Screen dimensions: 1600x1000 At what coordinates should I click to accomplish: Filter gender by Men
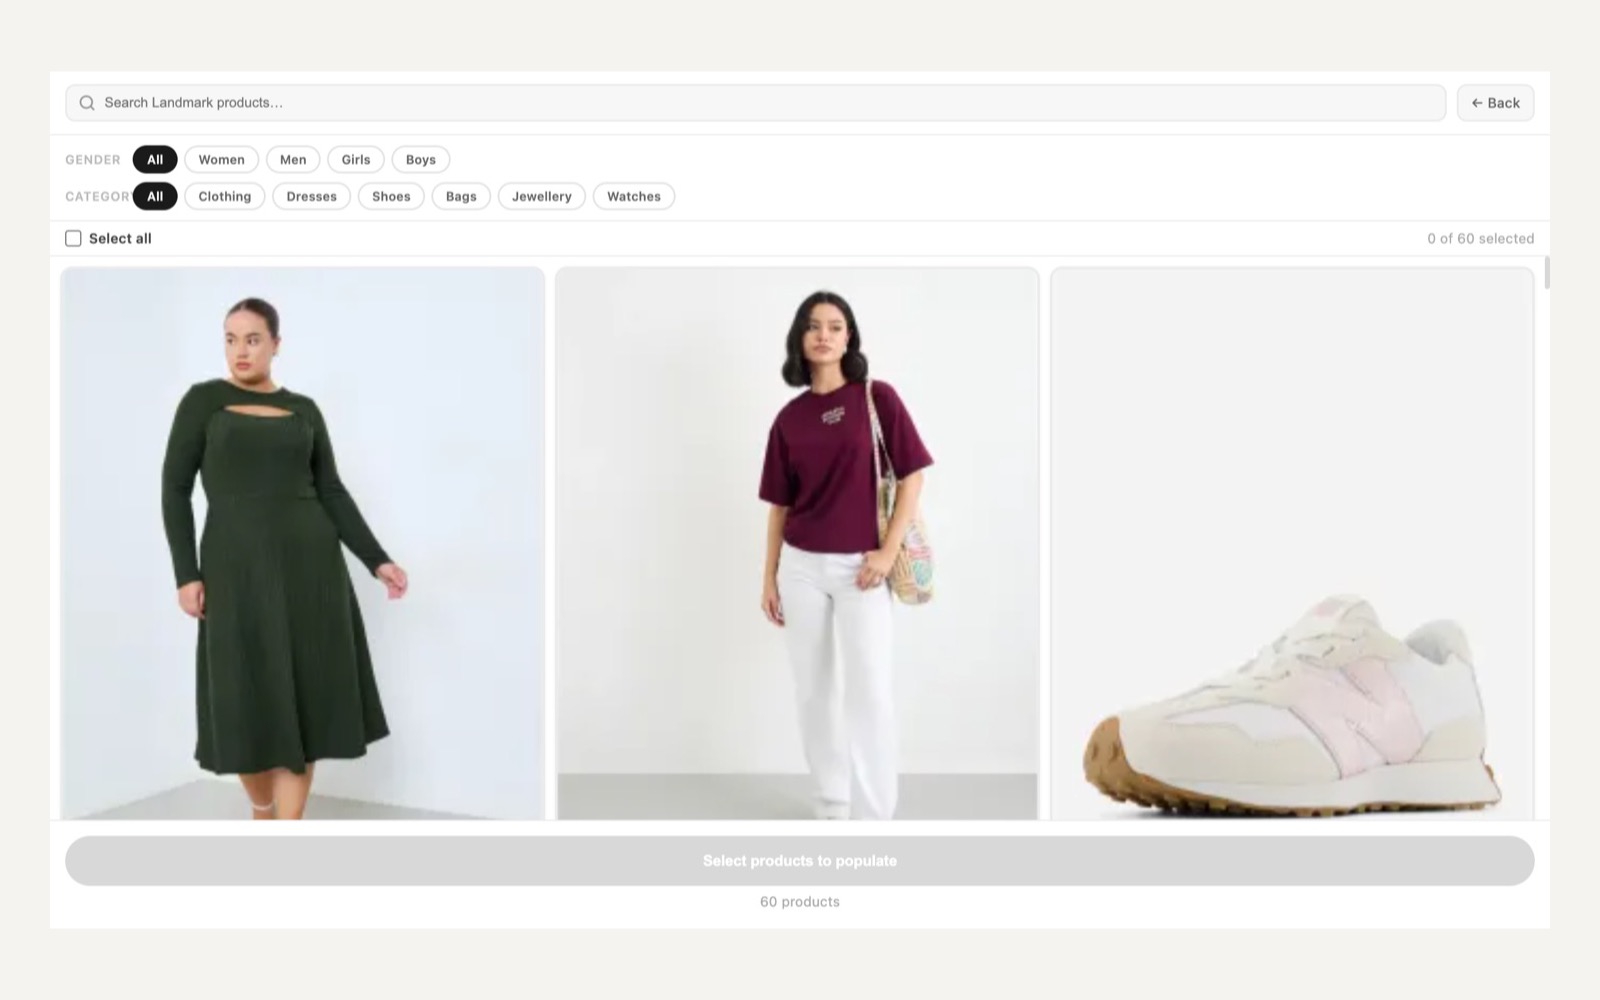coord(293,159)
